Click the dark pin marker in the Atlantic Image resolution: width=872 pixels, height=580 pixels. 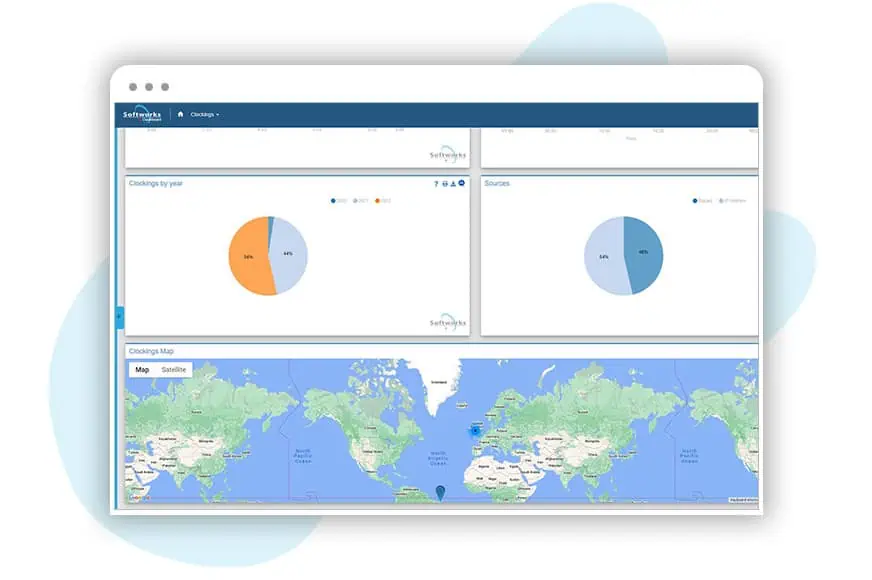pos(441,491)
